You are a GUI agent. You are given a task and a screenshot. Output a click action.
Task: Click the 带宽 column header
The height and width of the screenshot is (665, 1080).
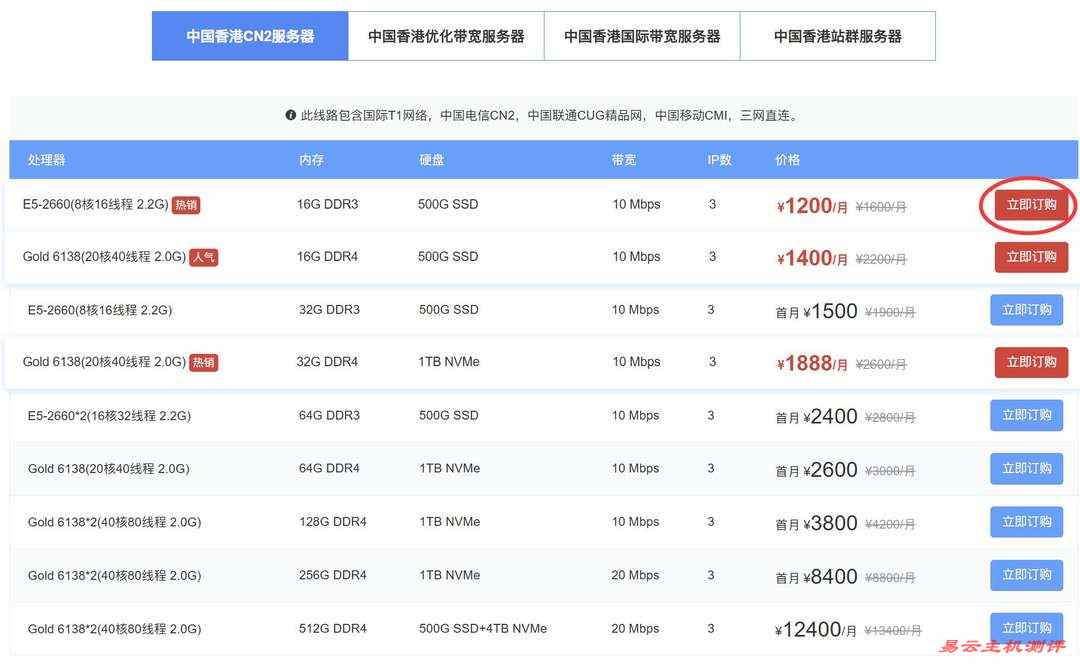coord(624,160)
